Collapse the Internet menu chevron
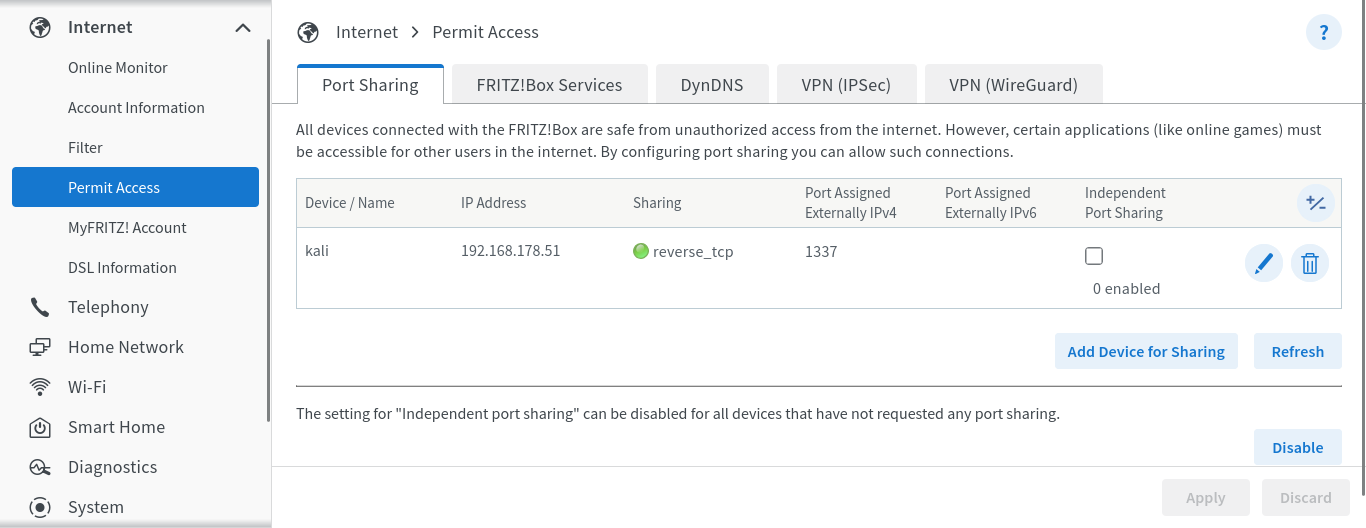Viewport: 1366px width, 528px height. tap(243, 27)
